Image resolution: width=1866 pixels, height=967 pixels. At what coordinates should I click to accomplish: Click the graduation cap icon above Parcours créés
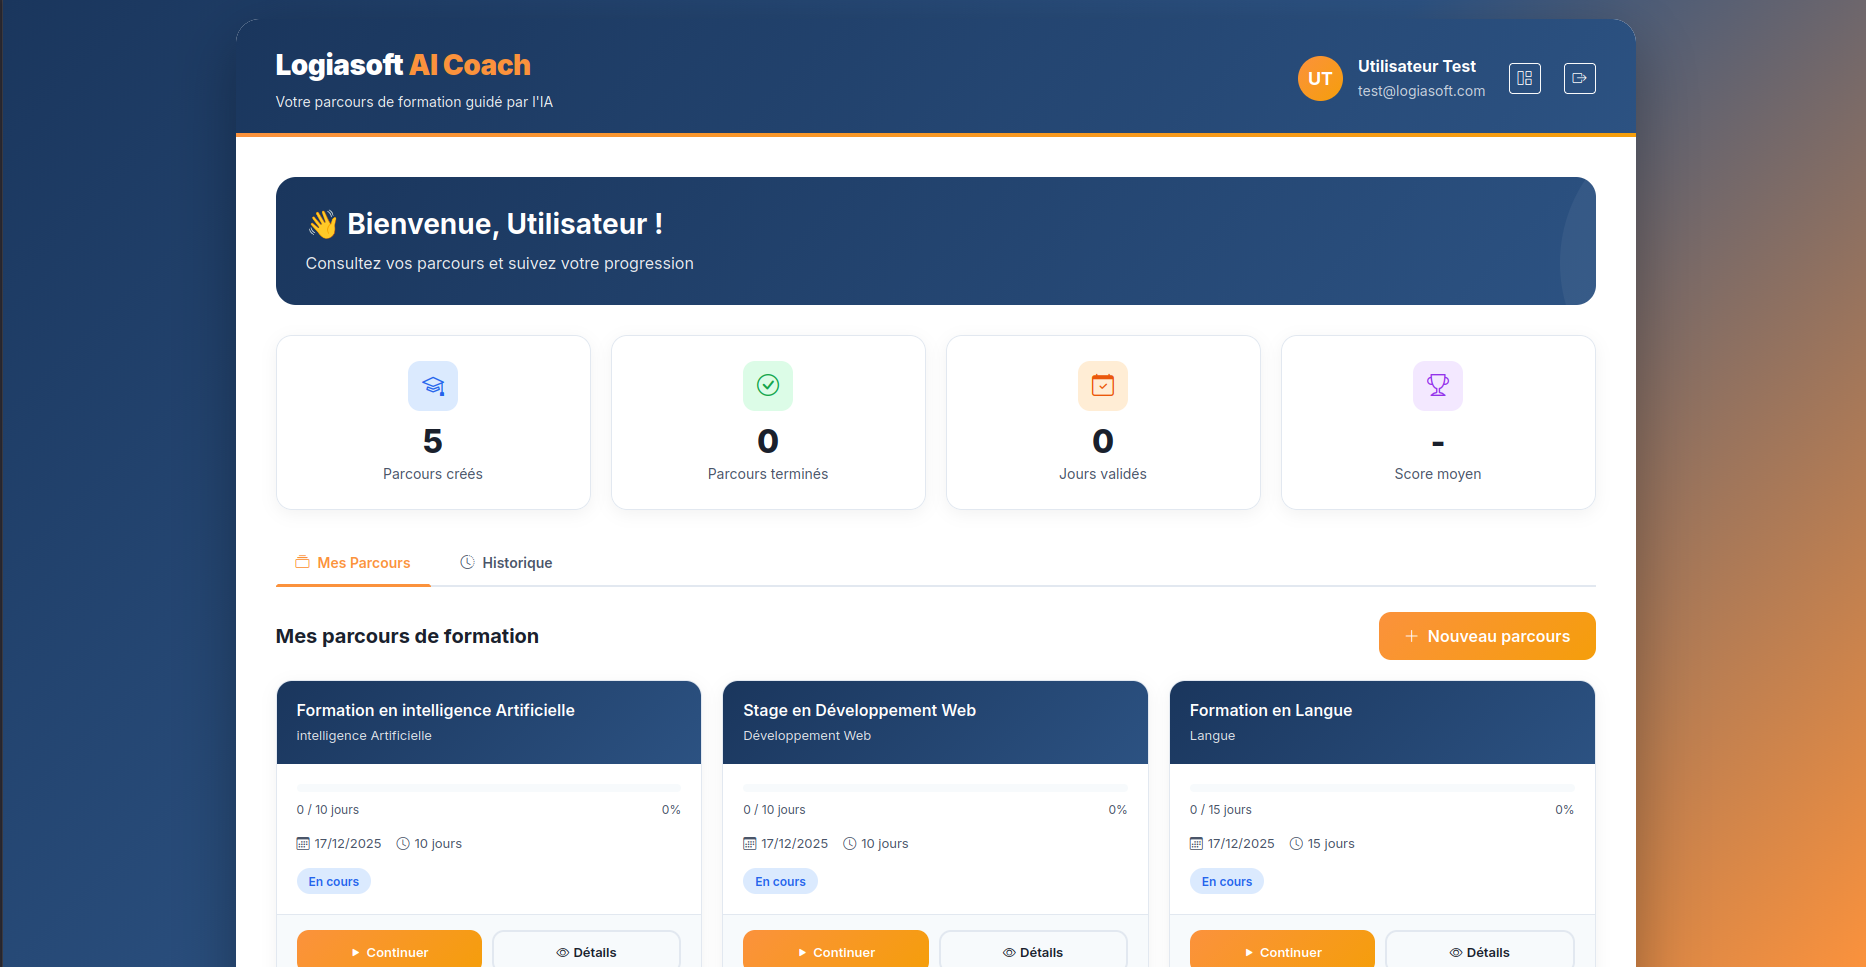pyautogui.click(x=432, y=386)
